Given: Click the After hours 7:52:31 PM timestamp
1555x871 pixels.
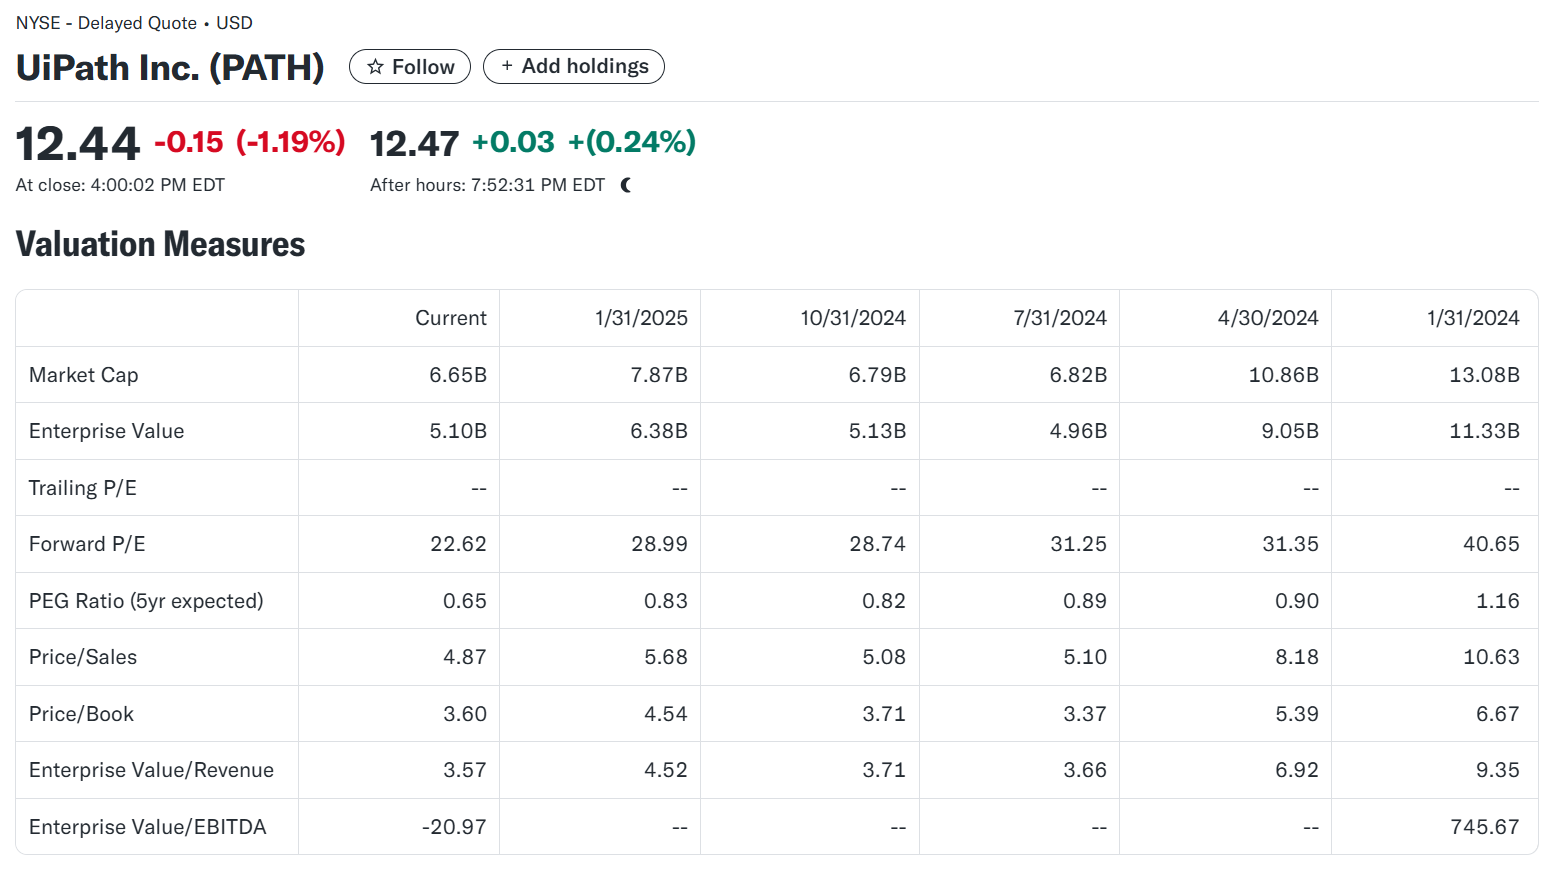Looking at the screenshot, I should (x=487, y=185).
